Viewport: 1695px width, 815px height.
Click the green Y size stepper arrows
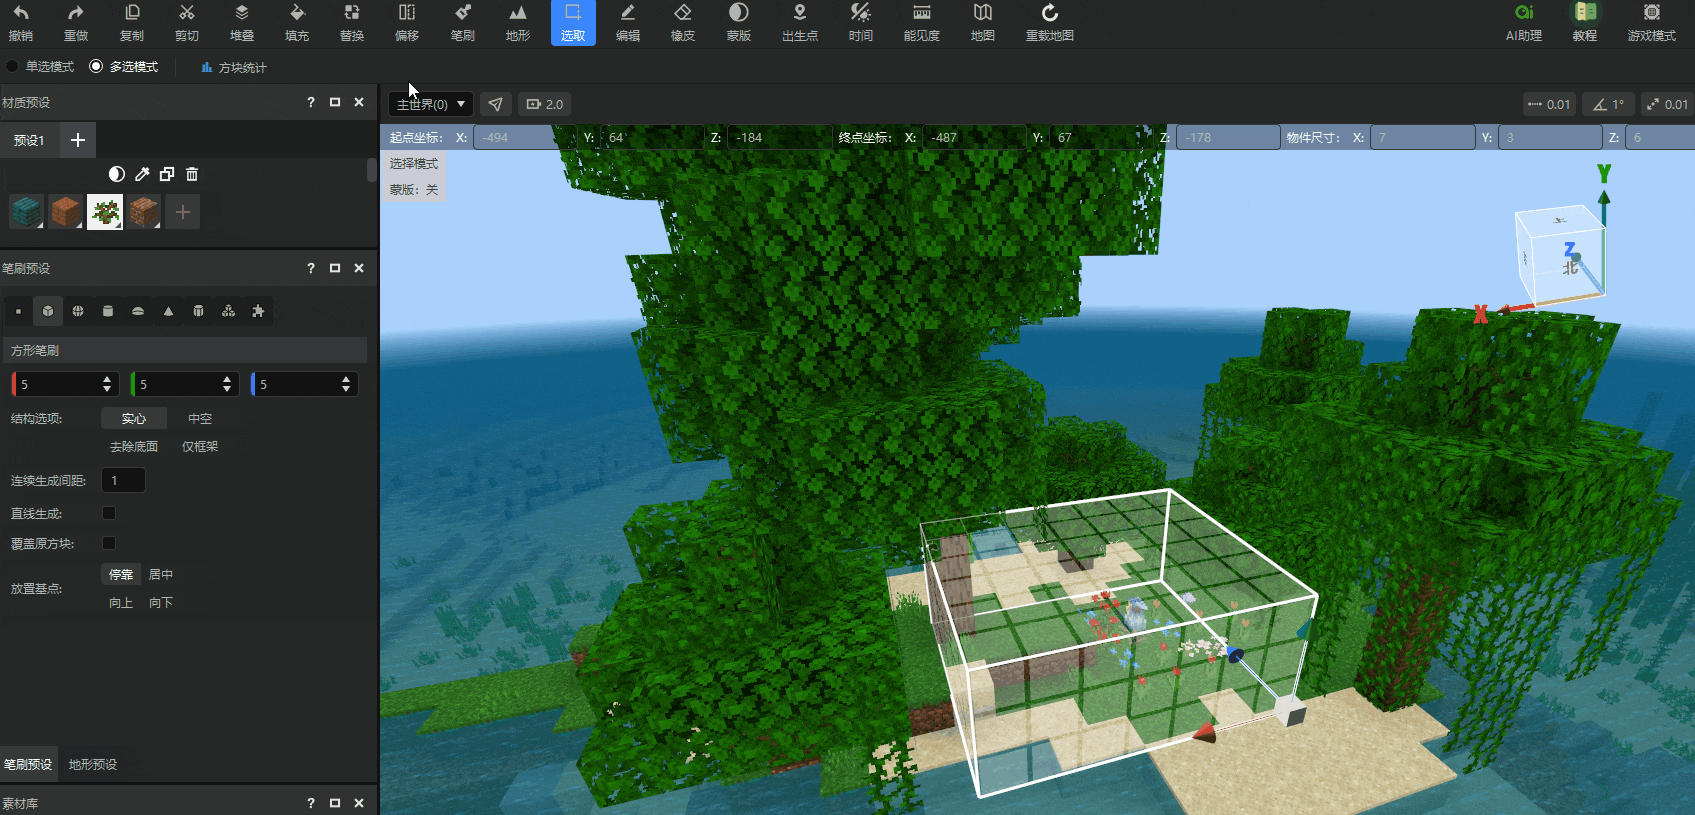click(x=227, y=384)
